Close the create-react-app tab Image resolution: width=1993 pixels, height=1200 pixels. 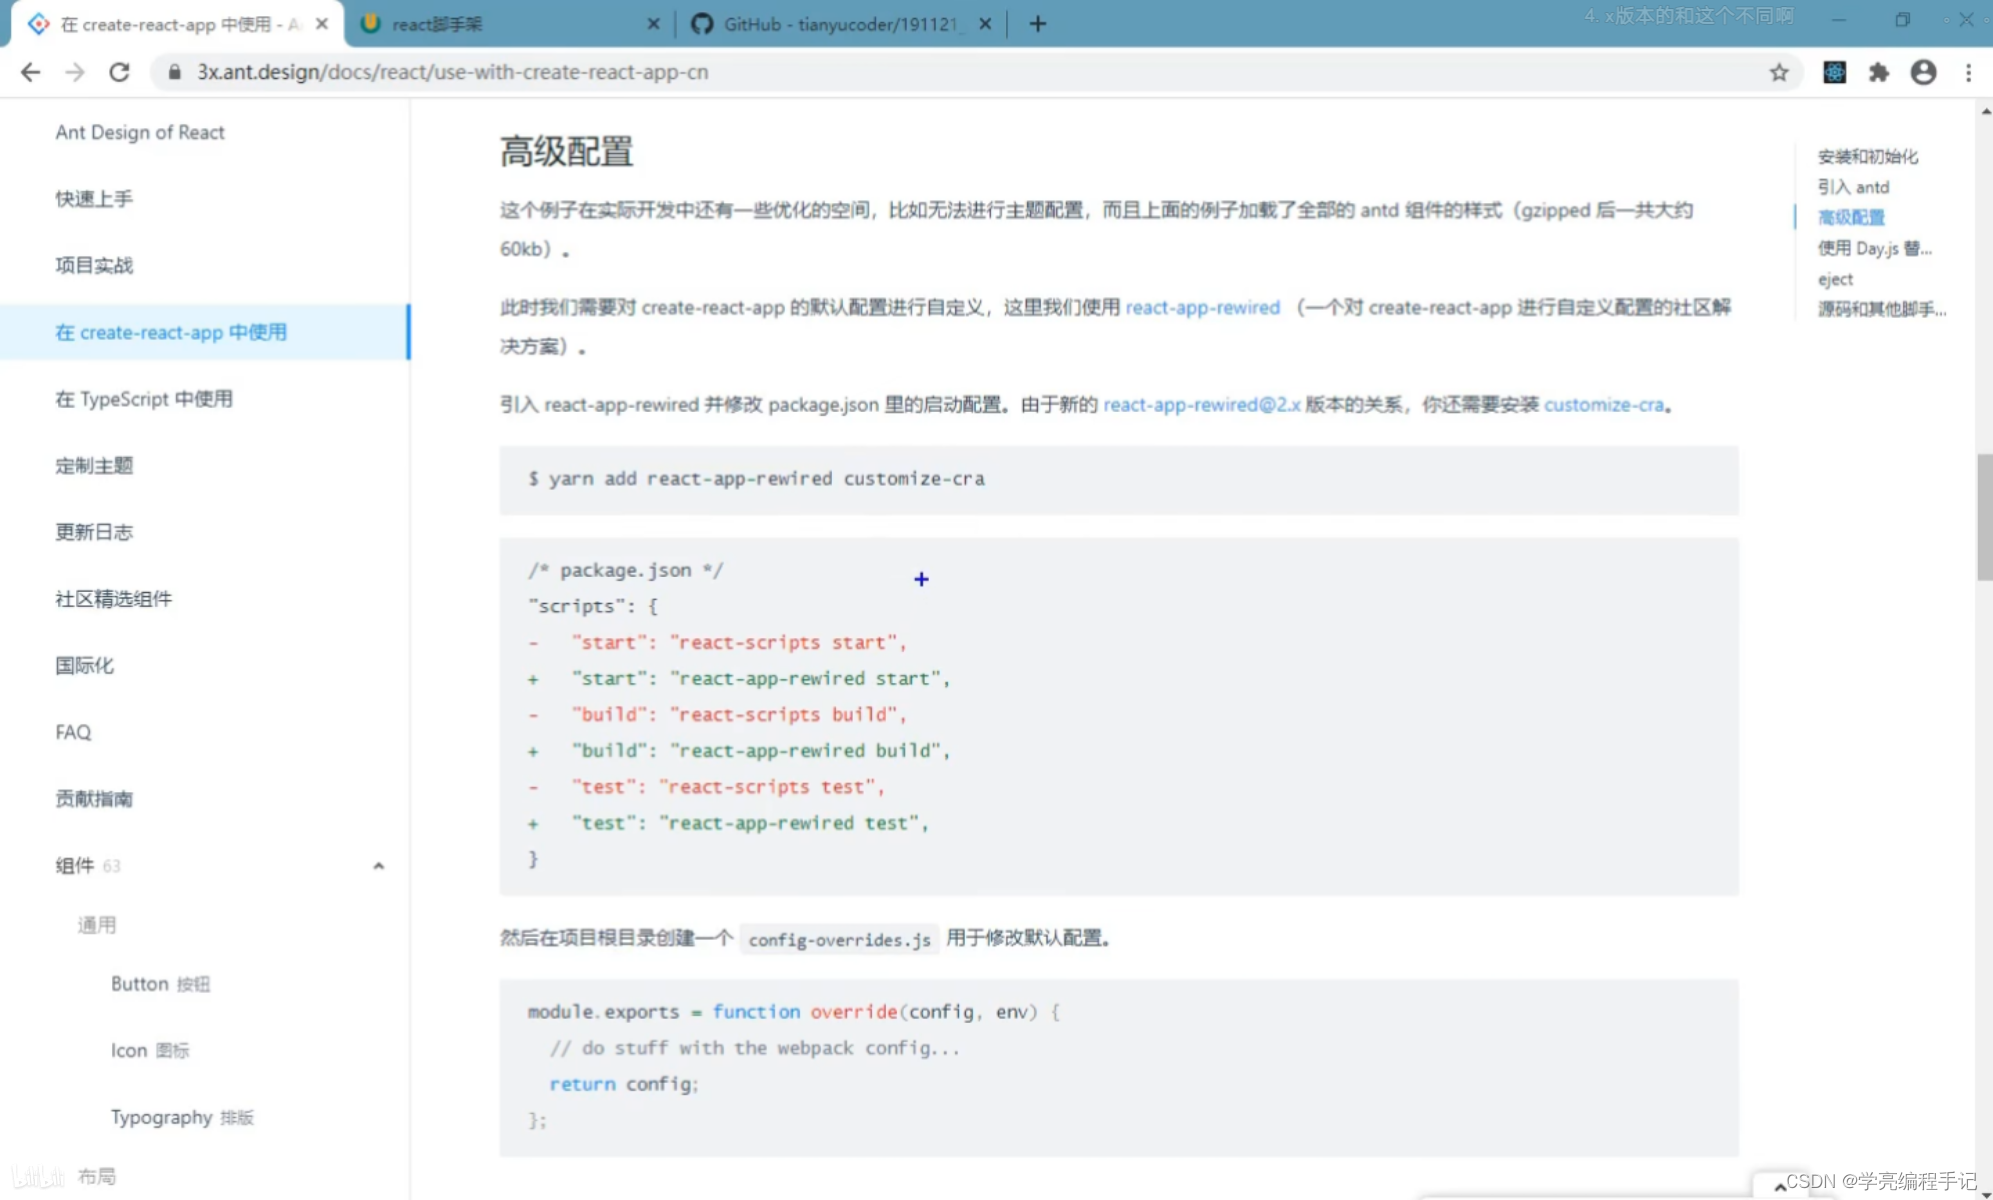pyautogui.click(x=321, y=24)
